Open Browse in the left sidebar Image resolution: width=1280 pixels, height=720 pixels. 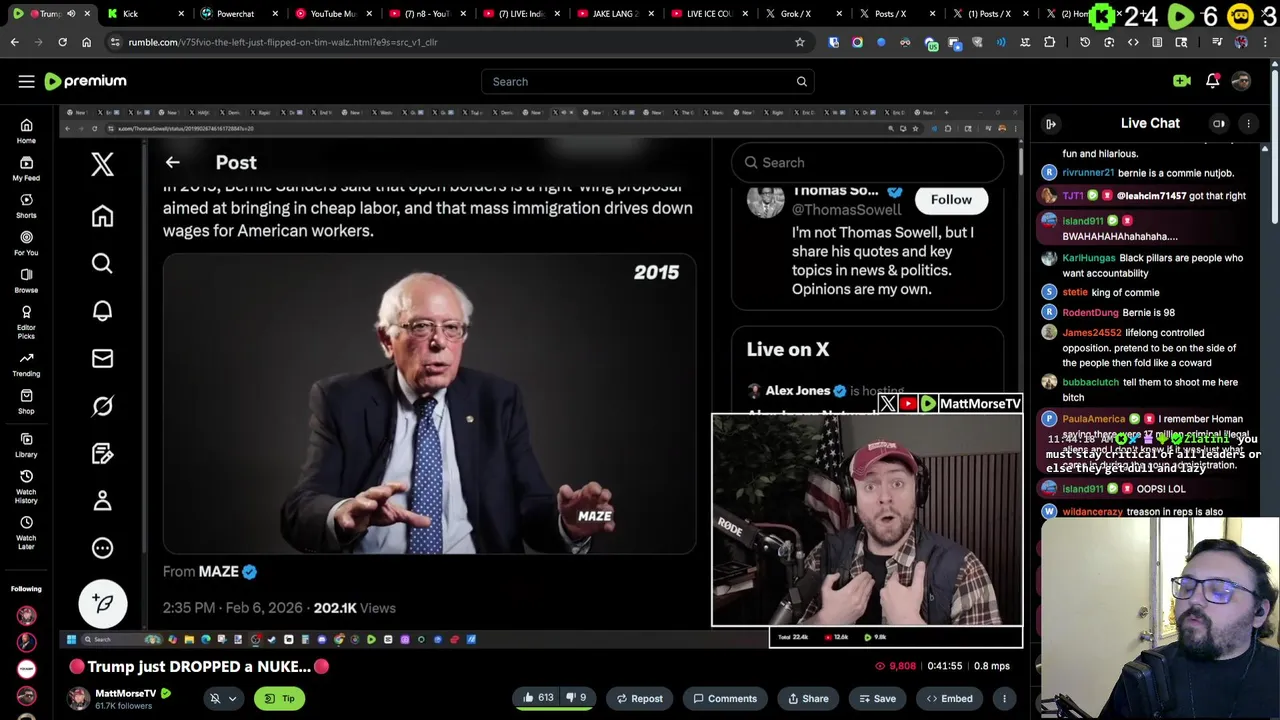click(x=26, y=281)
